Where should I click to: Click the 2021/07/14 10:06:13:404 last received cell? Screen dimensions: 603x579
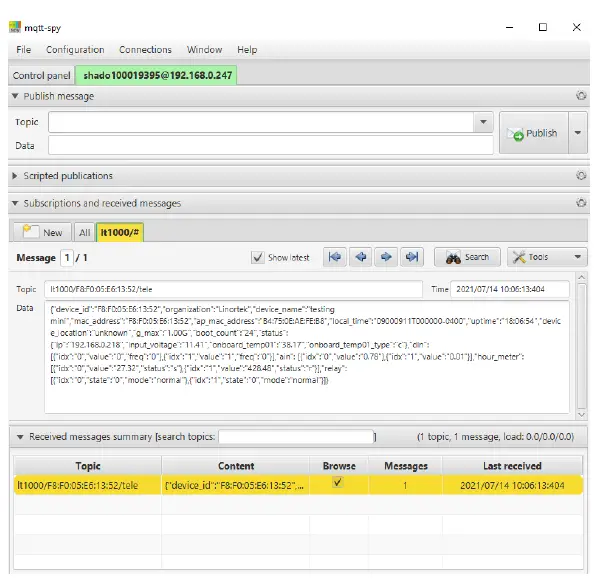tap(512, 485)
